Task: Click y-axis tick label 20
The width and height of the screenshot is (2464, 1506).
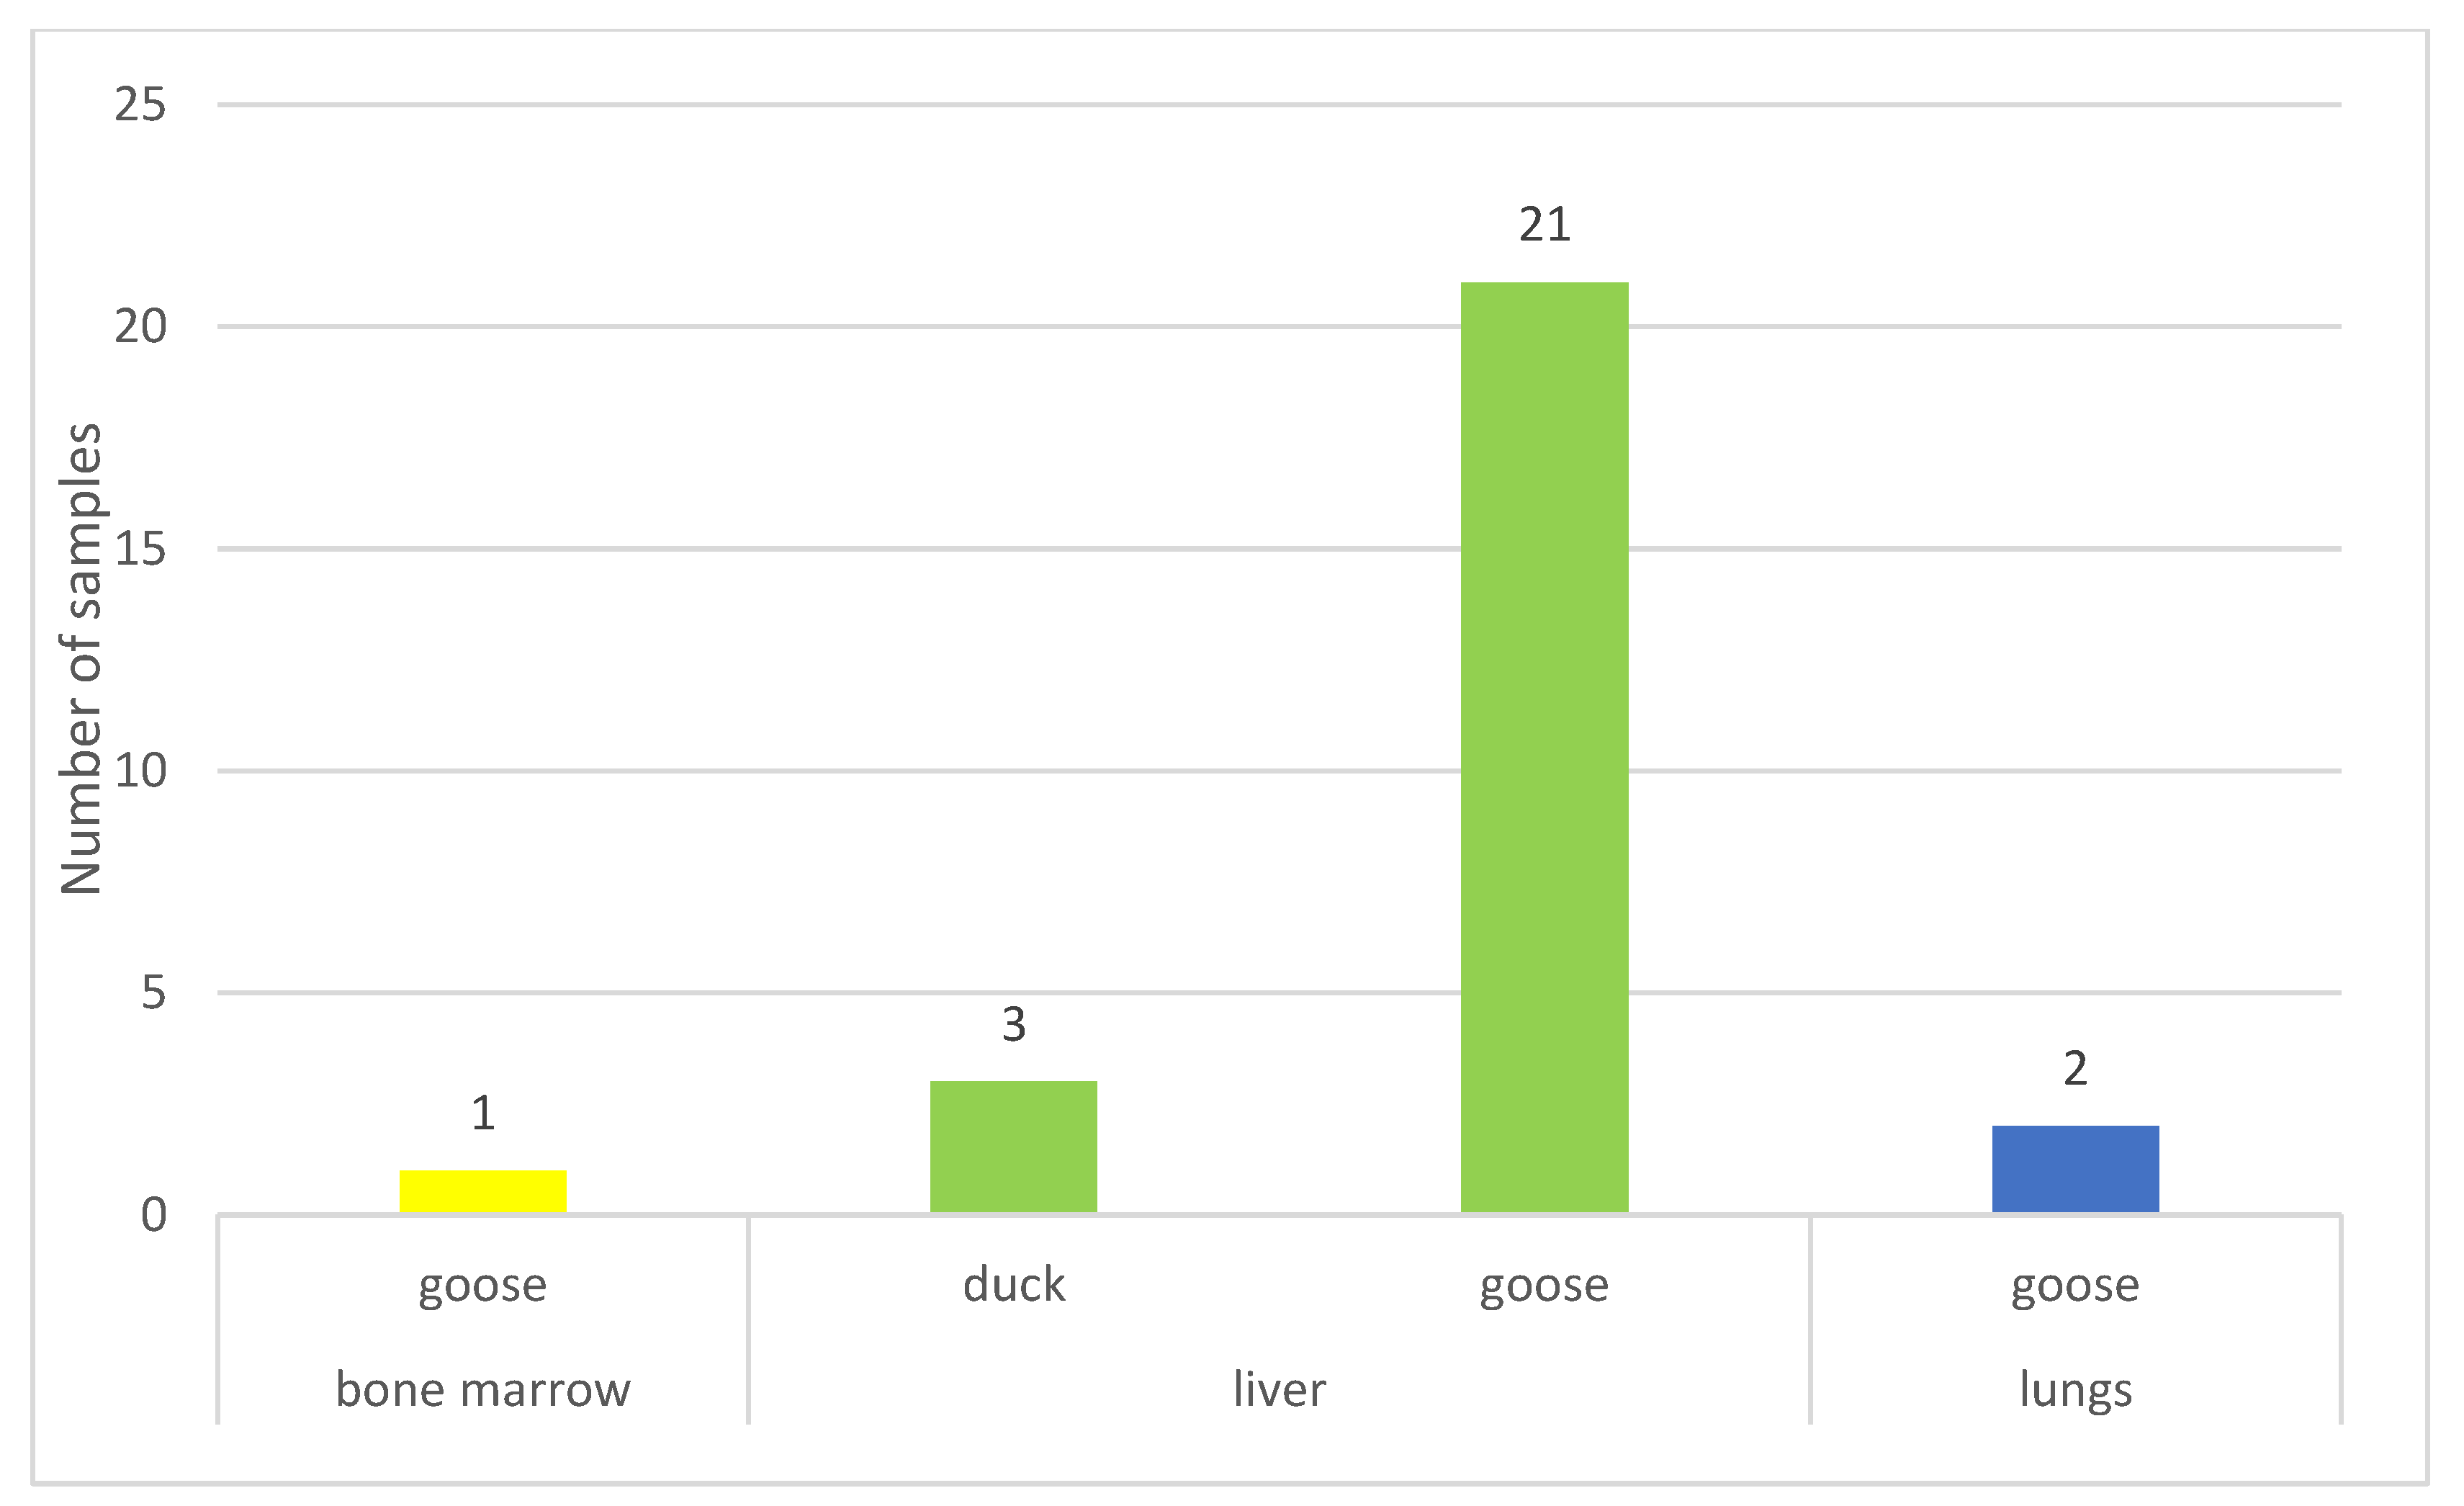Action: pos(140,327)
